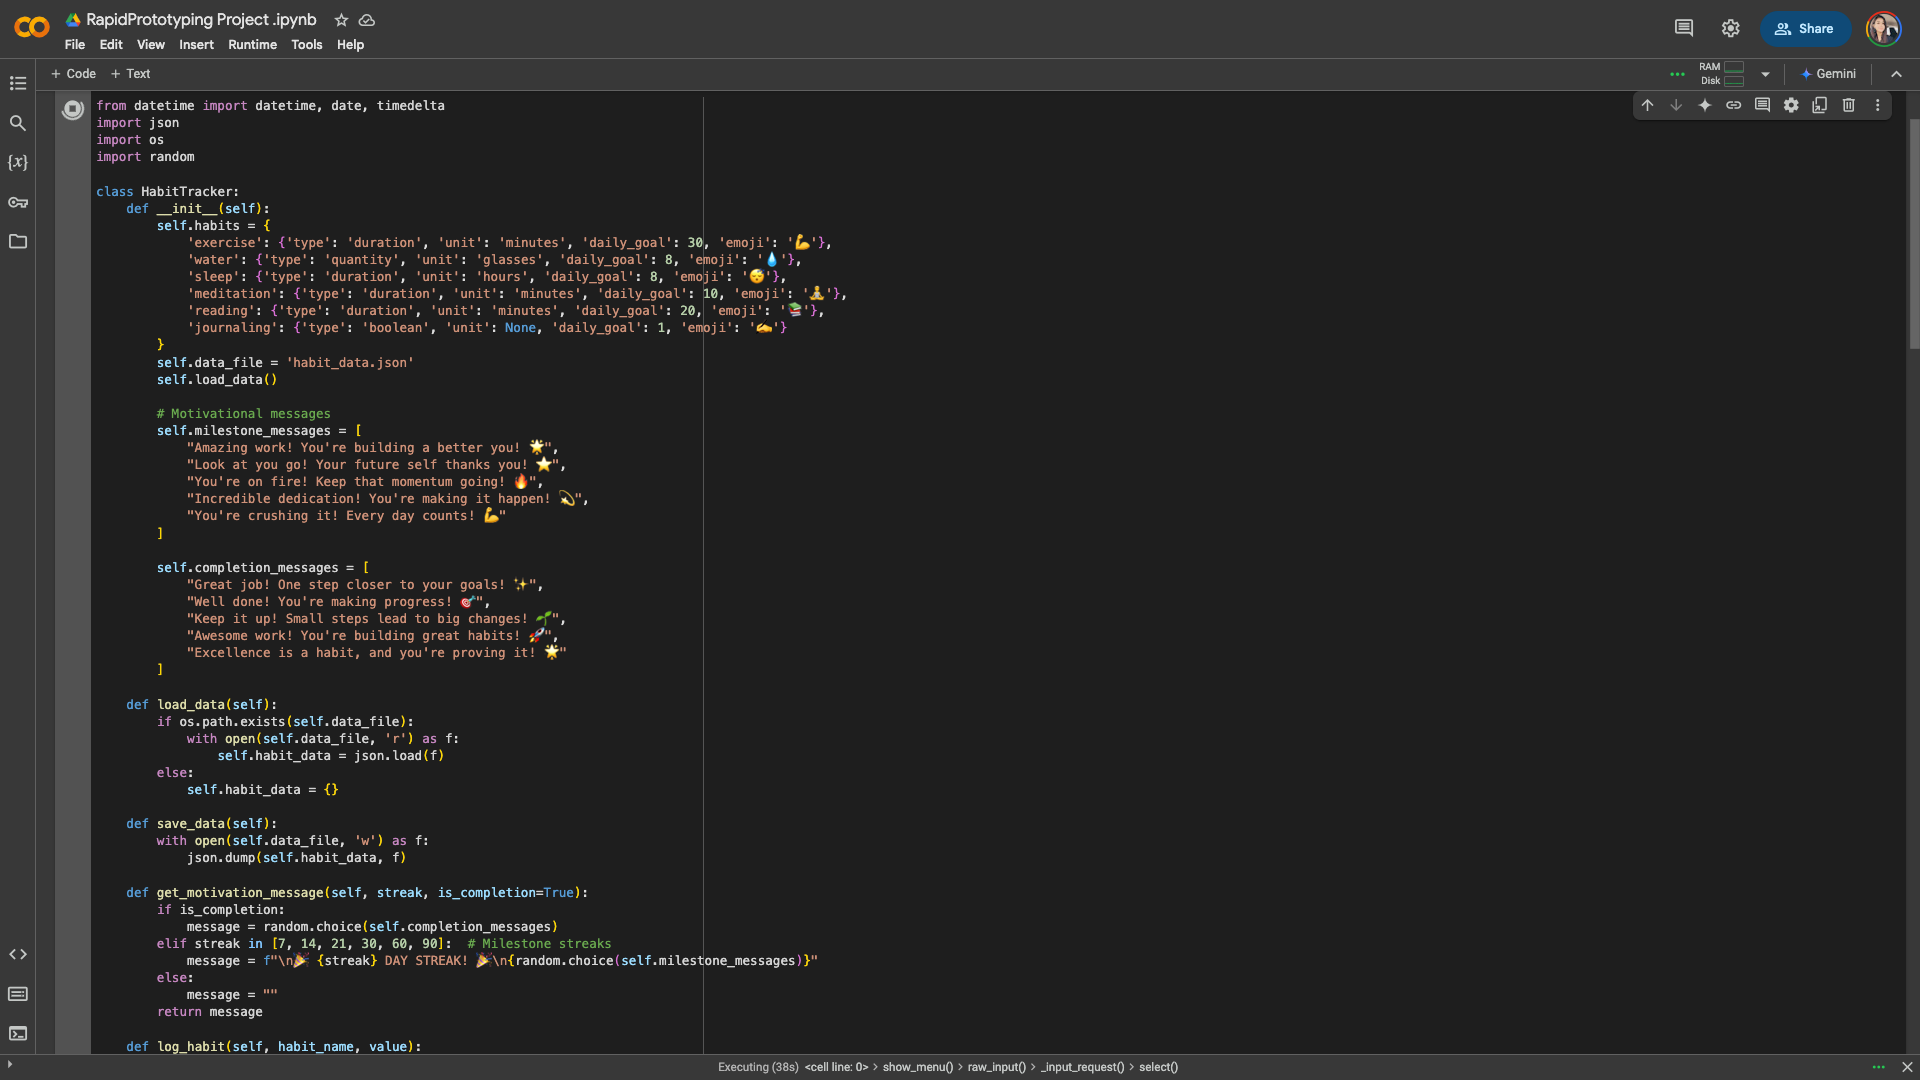Click the 'def save_data(self):' line

point(201,823)
